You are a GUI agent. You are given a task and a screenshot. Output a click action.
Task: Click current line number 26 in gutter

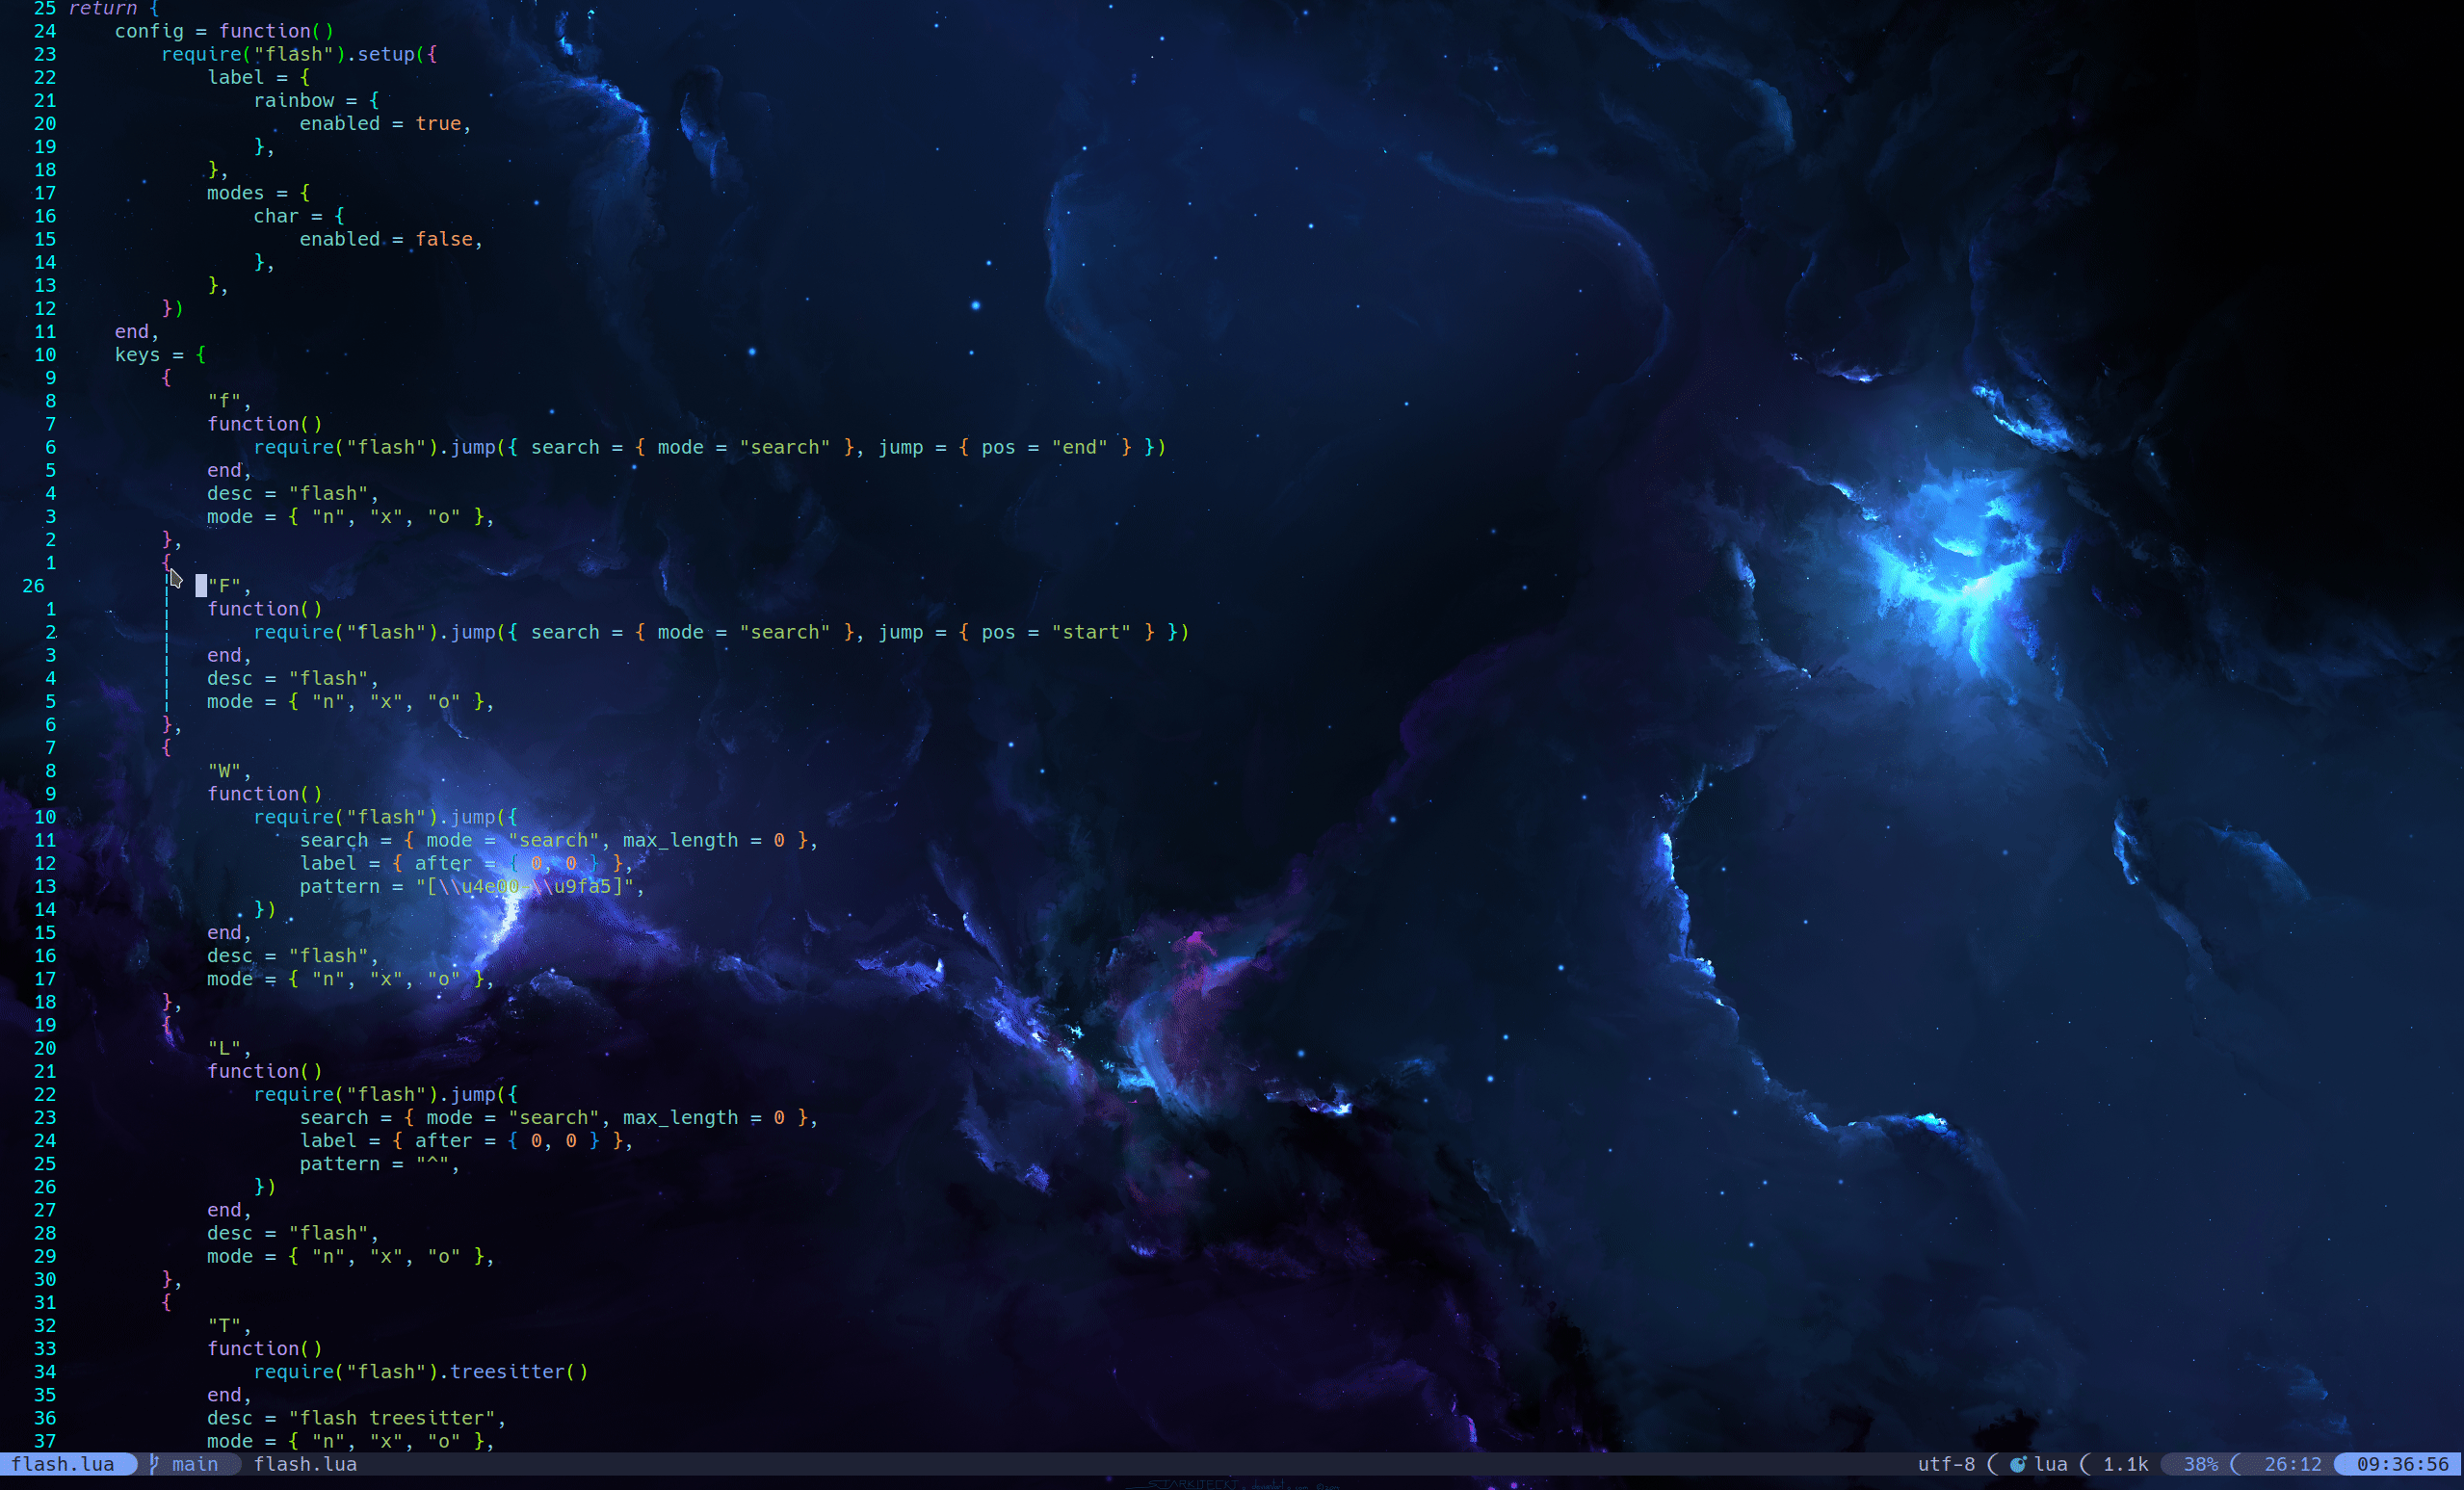point(33,586)
